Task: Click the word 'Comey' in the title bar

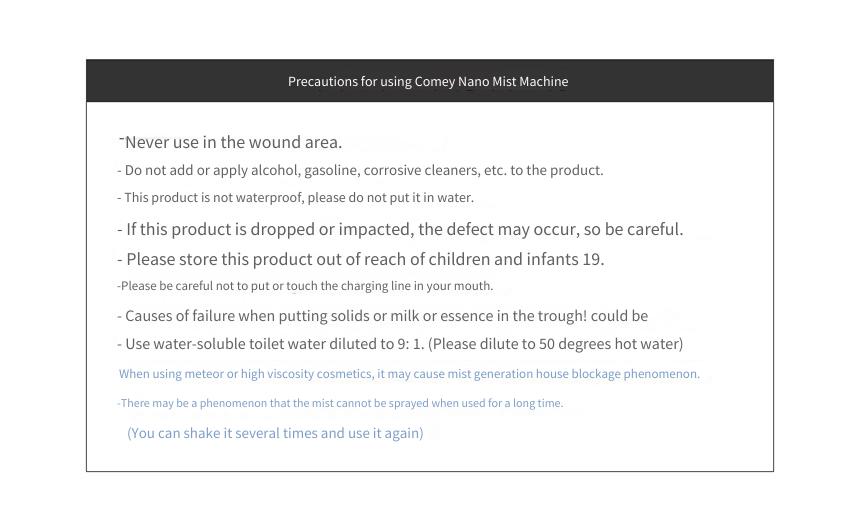Action: click(435, 82)
